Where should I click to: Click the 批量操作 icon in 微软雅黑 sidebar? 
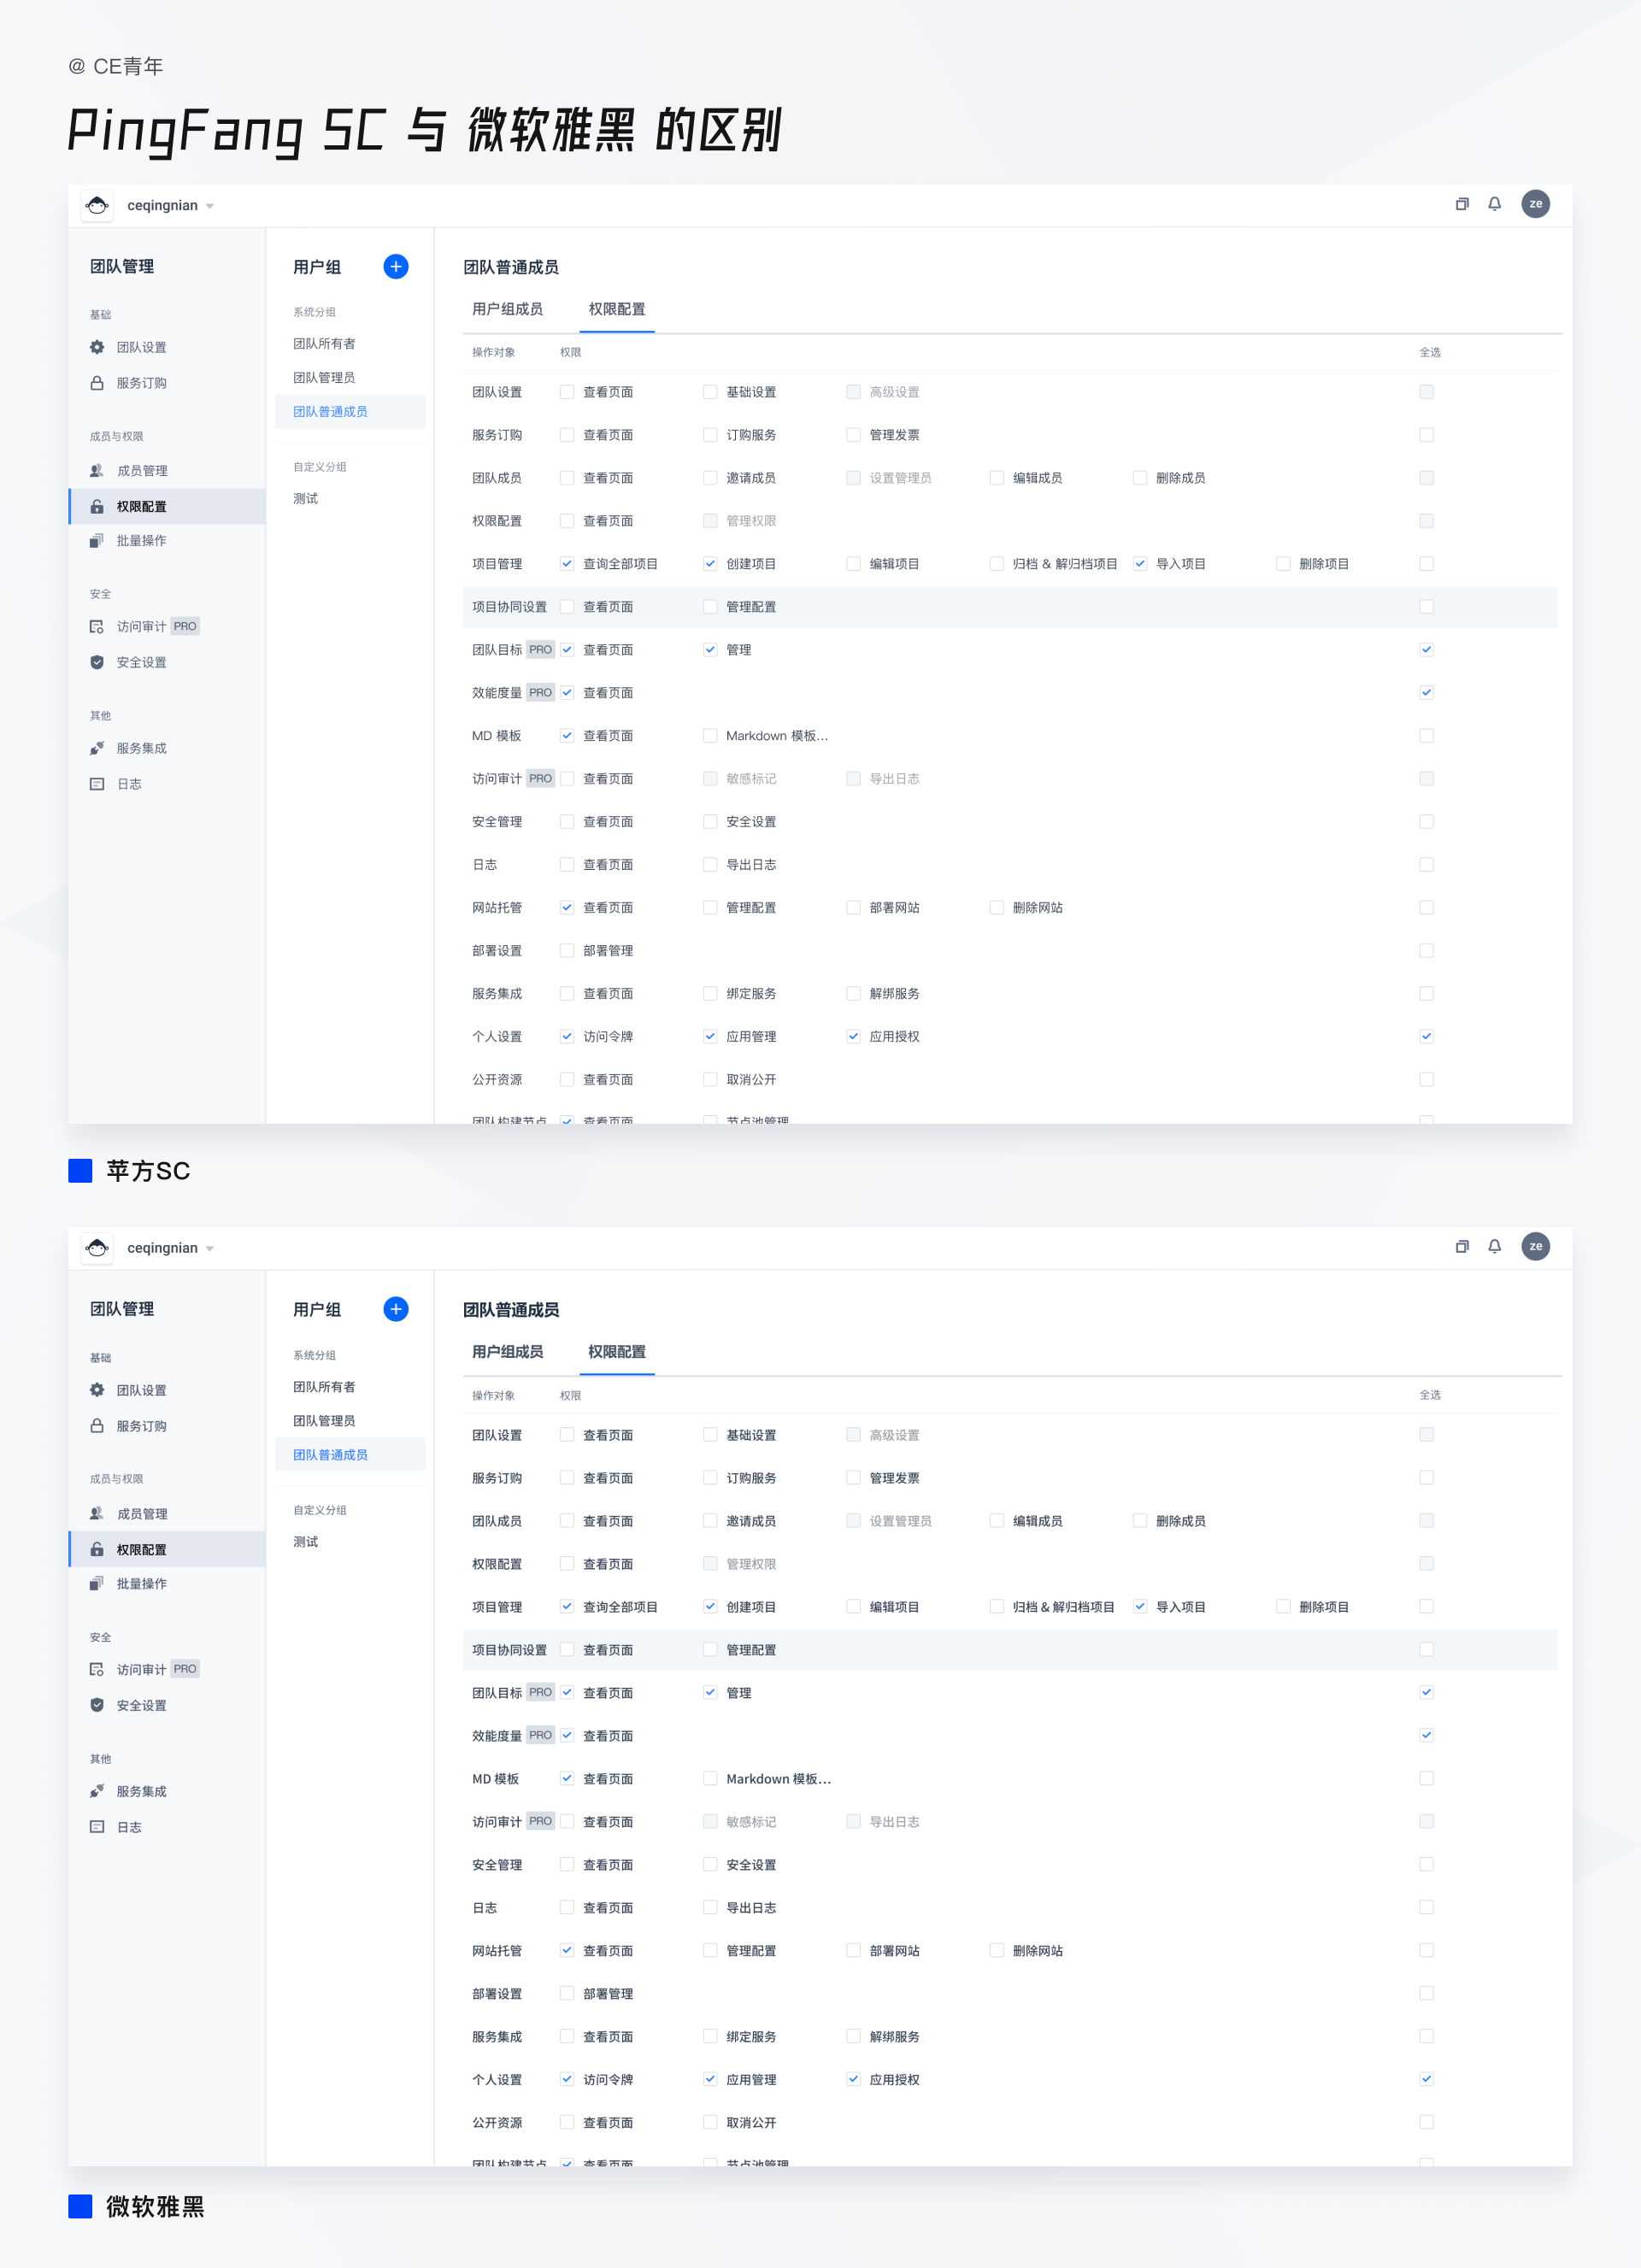(x=97, y=1583)
